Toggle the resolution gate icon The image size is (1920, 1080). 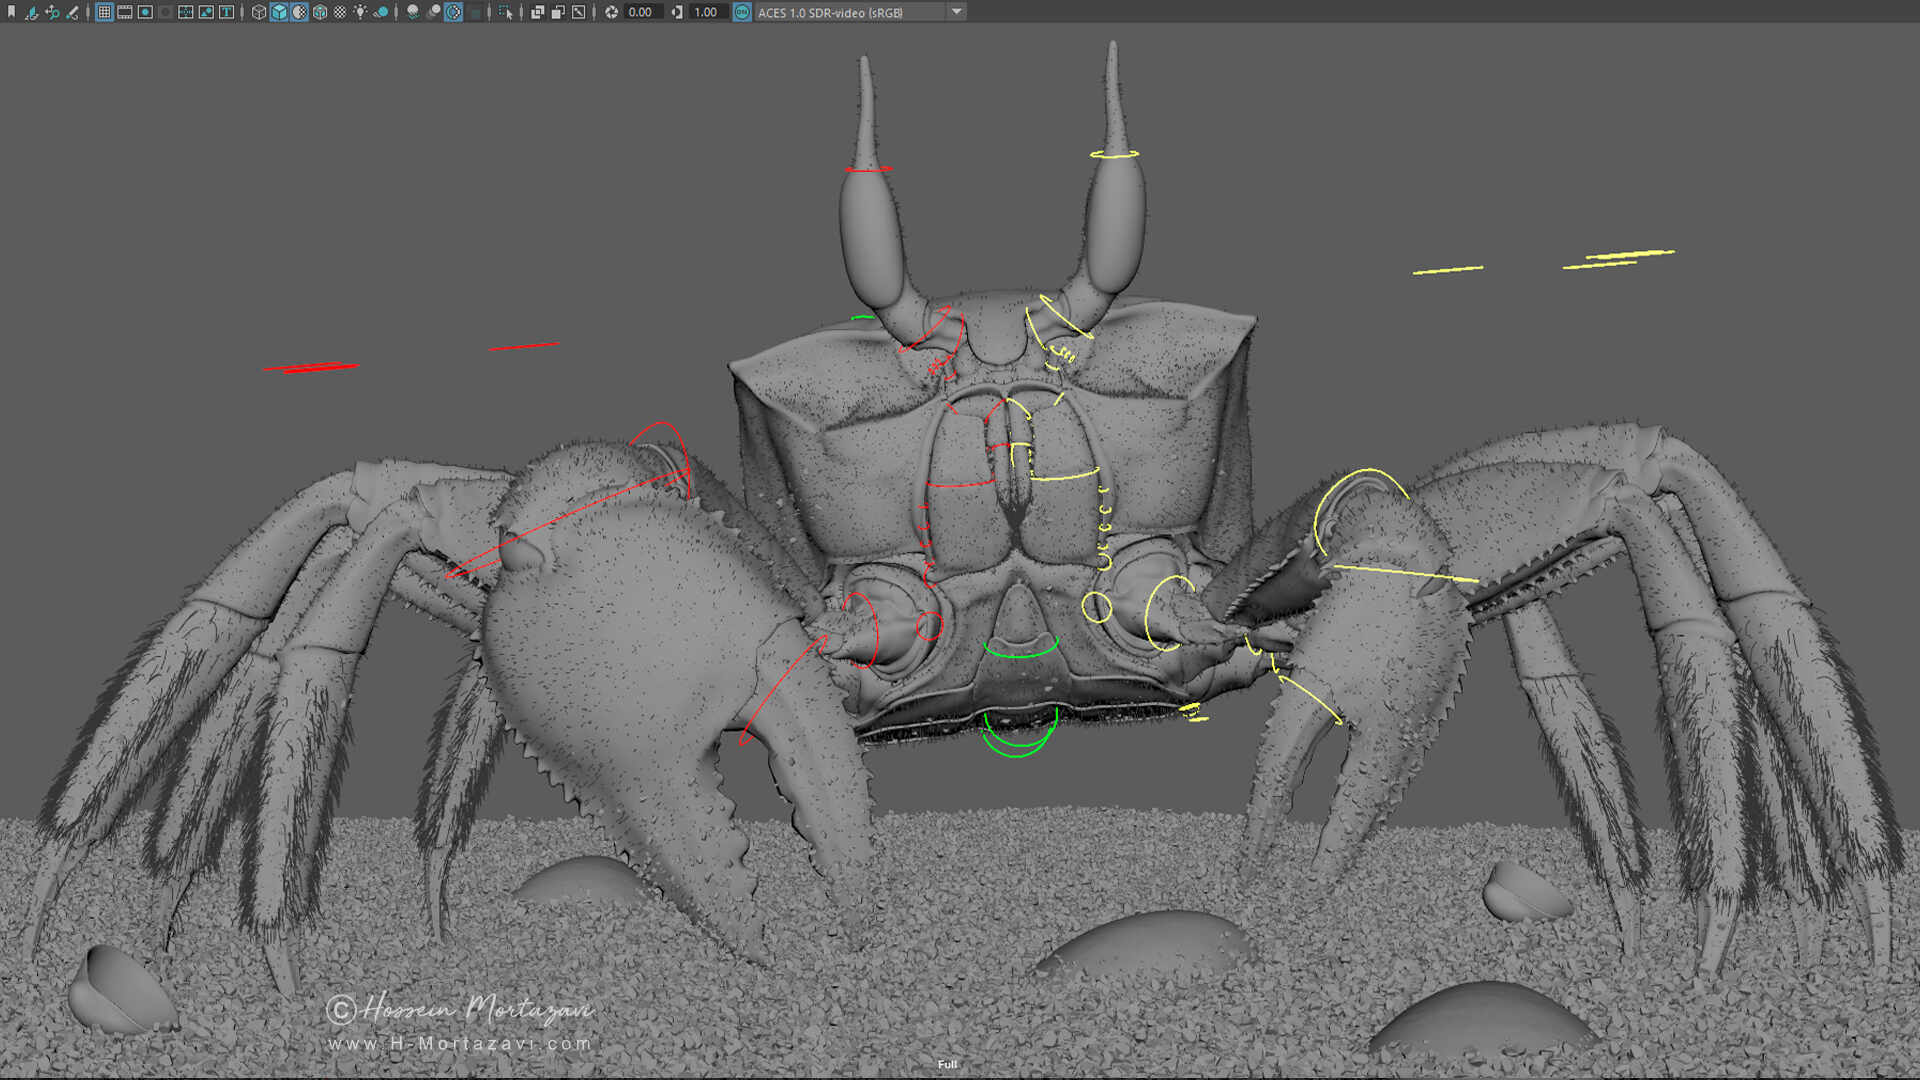pyautogui.click(x=145, y=12)
